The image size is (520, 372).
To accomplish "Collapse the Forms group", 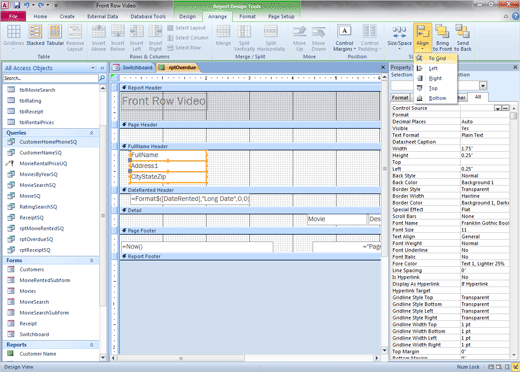I will point(91,260).
